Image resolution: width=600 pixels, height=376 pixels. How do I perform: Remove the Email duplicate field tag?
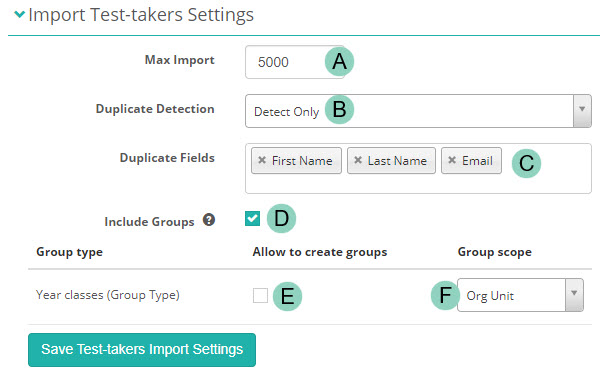coord(452,160)
